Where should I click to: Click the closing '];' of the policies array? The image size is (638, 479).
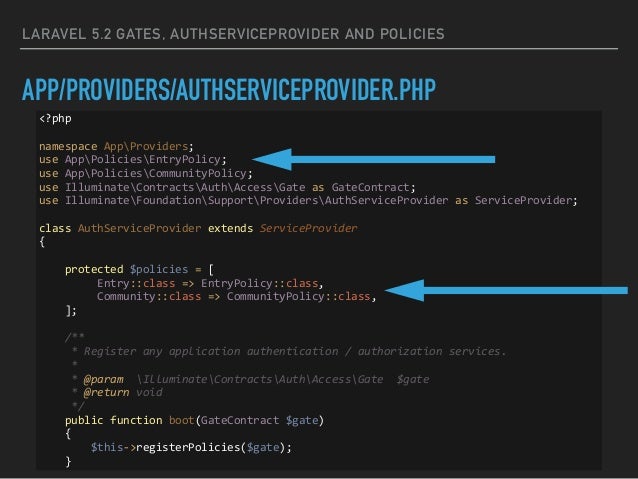[x=71, y=311]
